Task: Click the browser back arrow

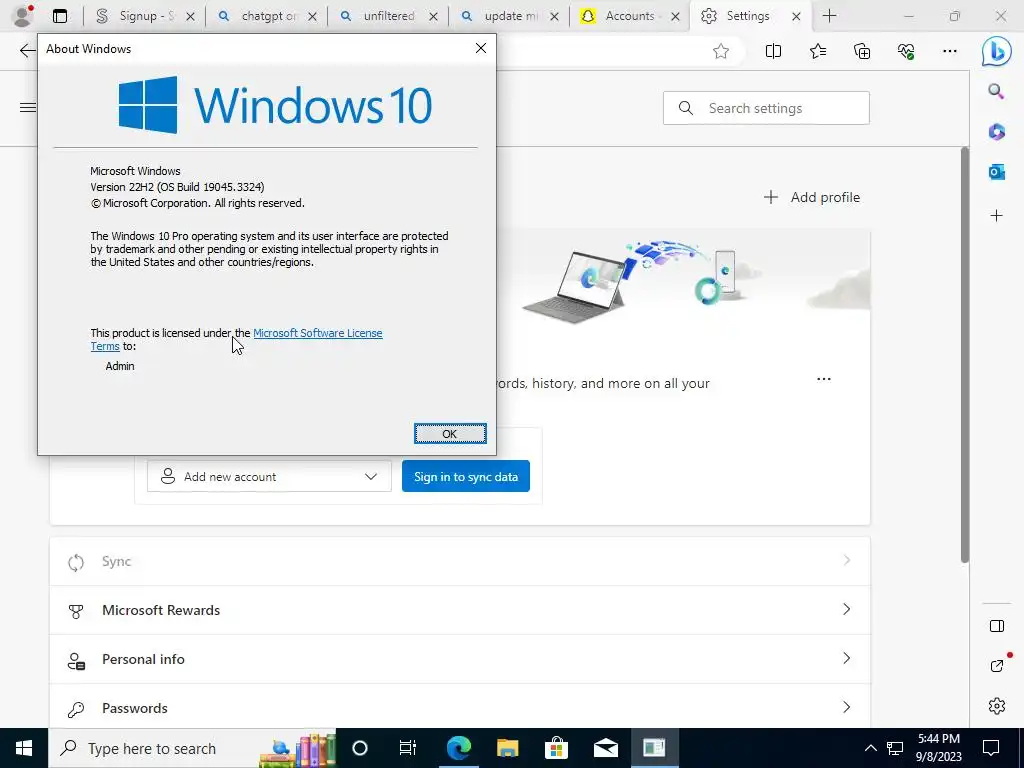Action: pos(27,51)
